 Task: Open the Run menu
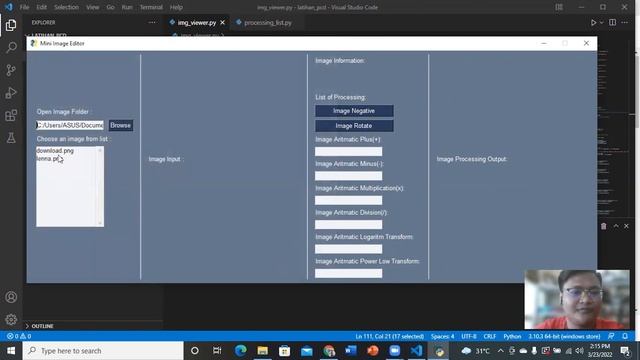click(127, 7)
